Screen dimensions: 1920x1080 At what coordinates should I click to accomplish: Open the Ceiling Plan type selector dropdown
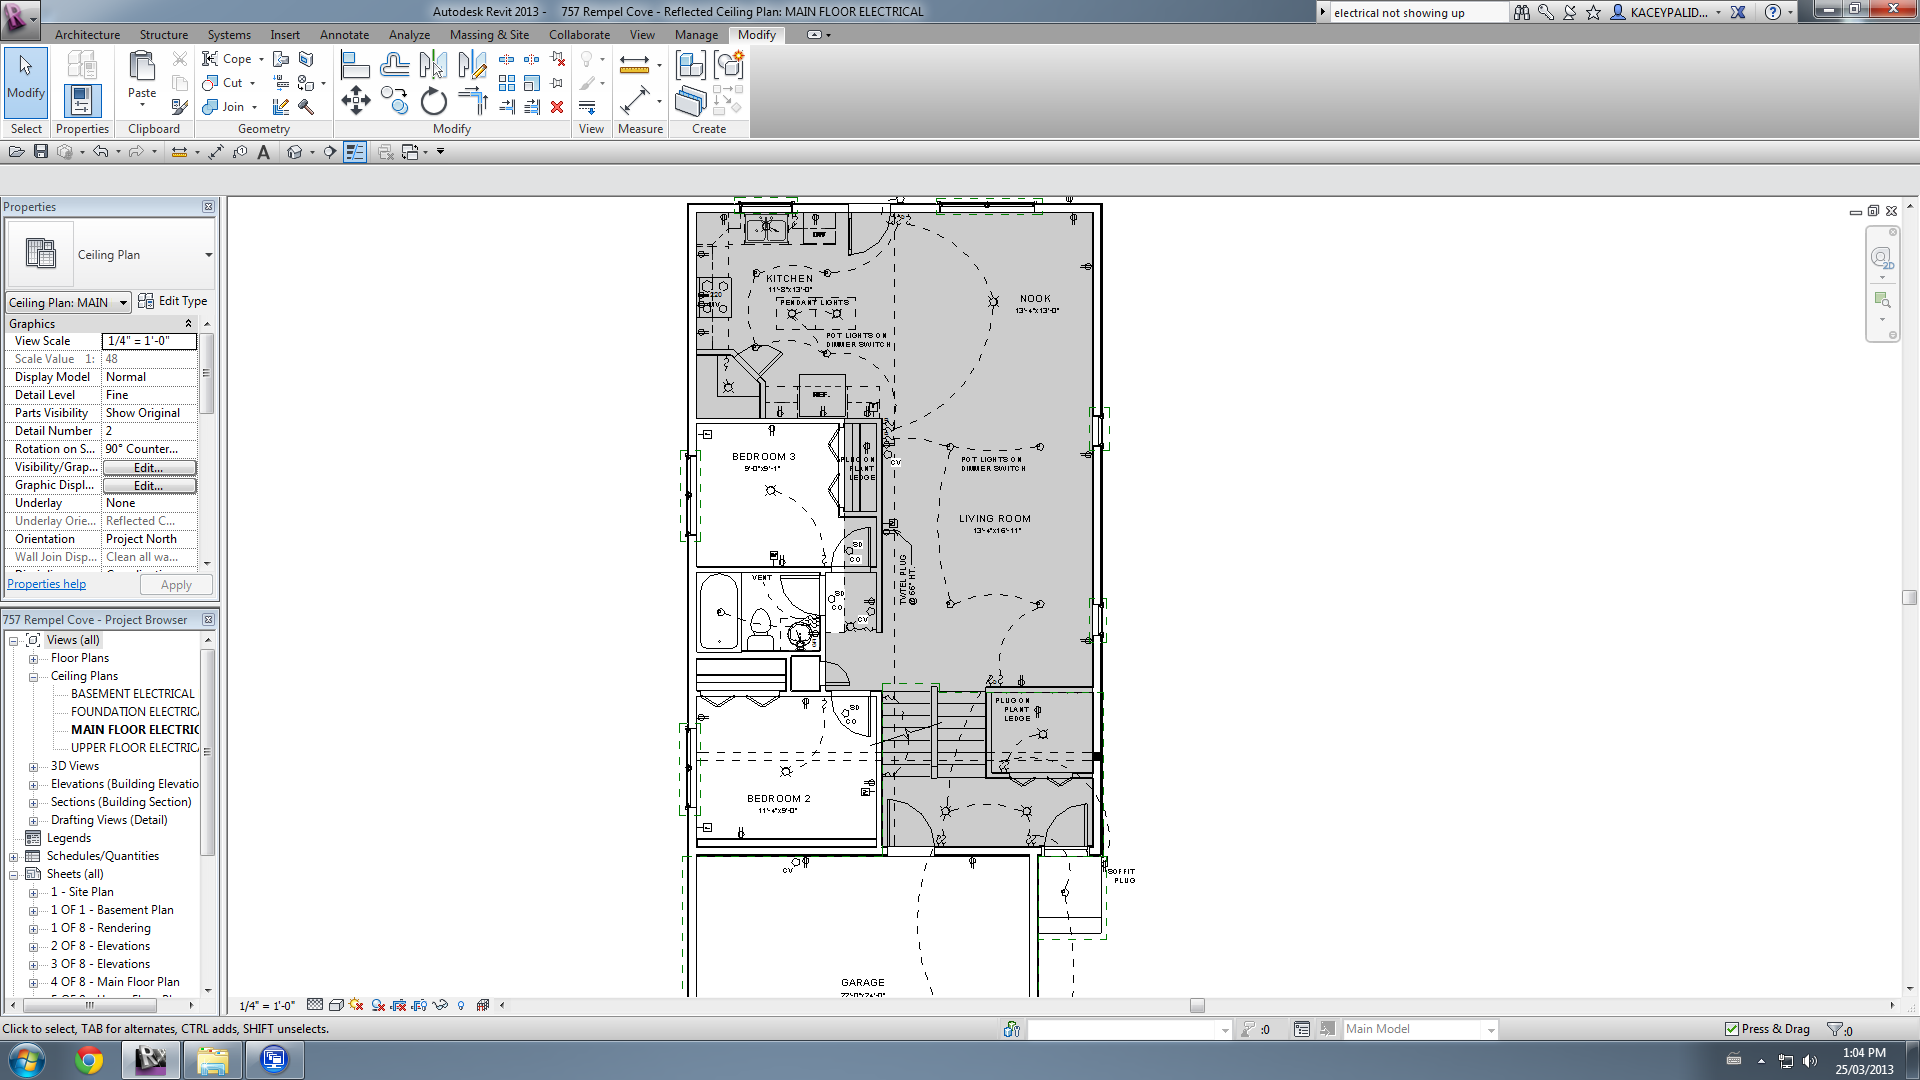(208, 255)
